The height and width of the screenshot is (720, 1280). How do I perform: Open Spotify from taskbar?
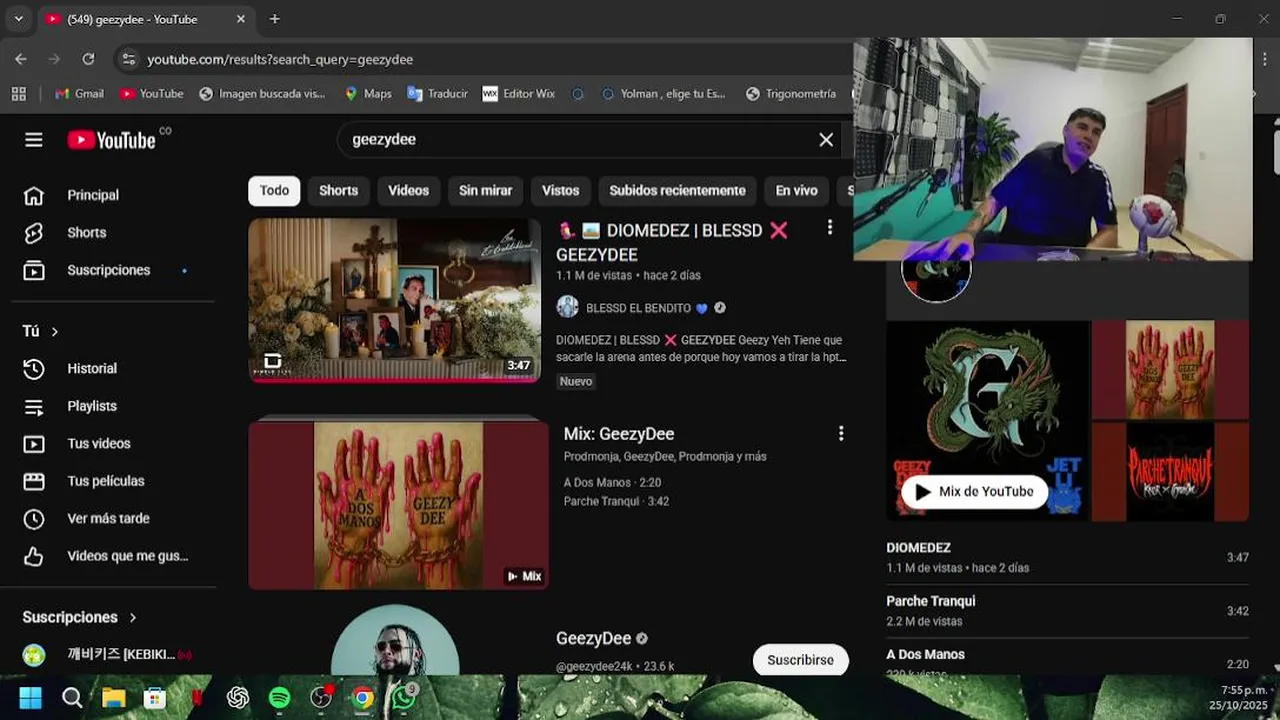click(279, 698)
